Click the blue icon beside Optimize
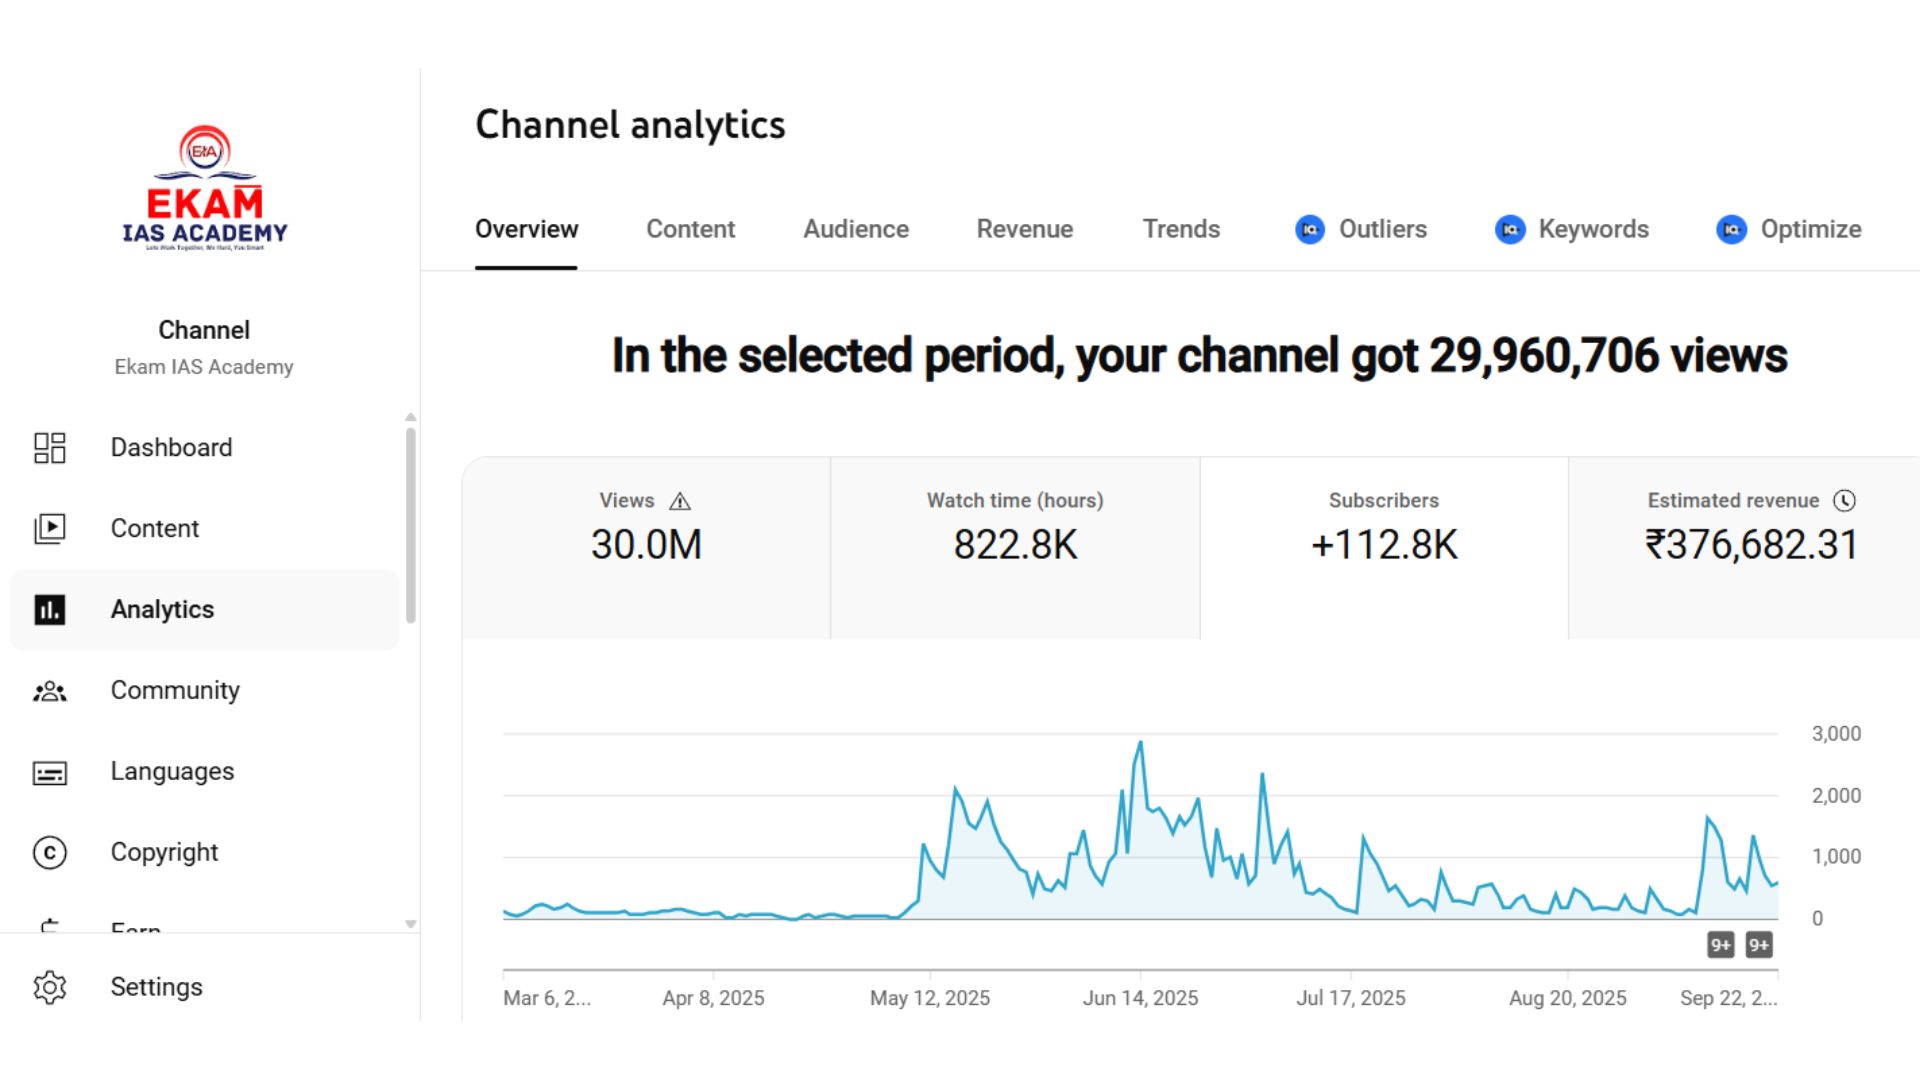This screenshot has height=1080, width=1920. pyautogui.click(x=1732, y=230)
